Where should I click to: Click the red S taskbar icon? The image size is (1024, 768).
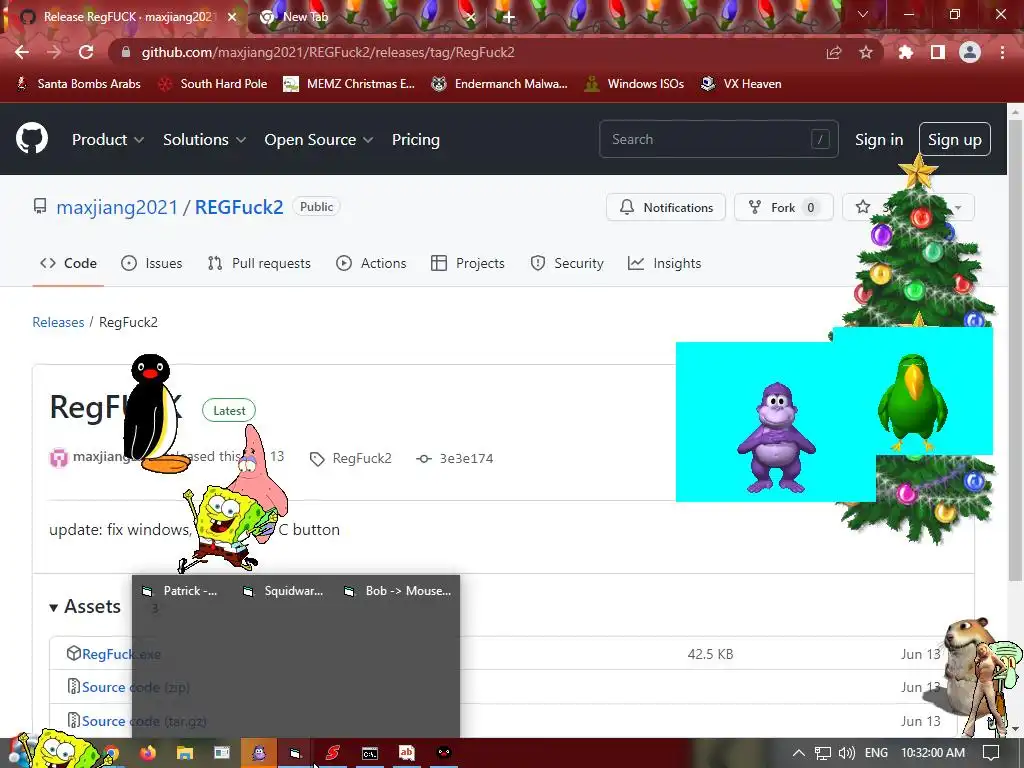(332, 753)
